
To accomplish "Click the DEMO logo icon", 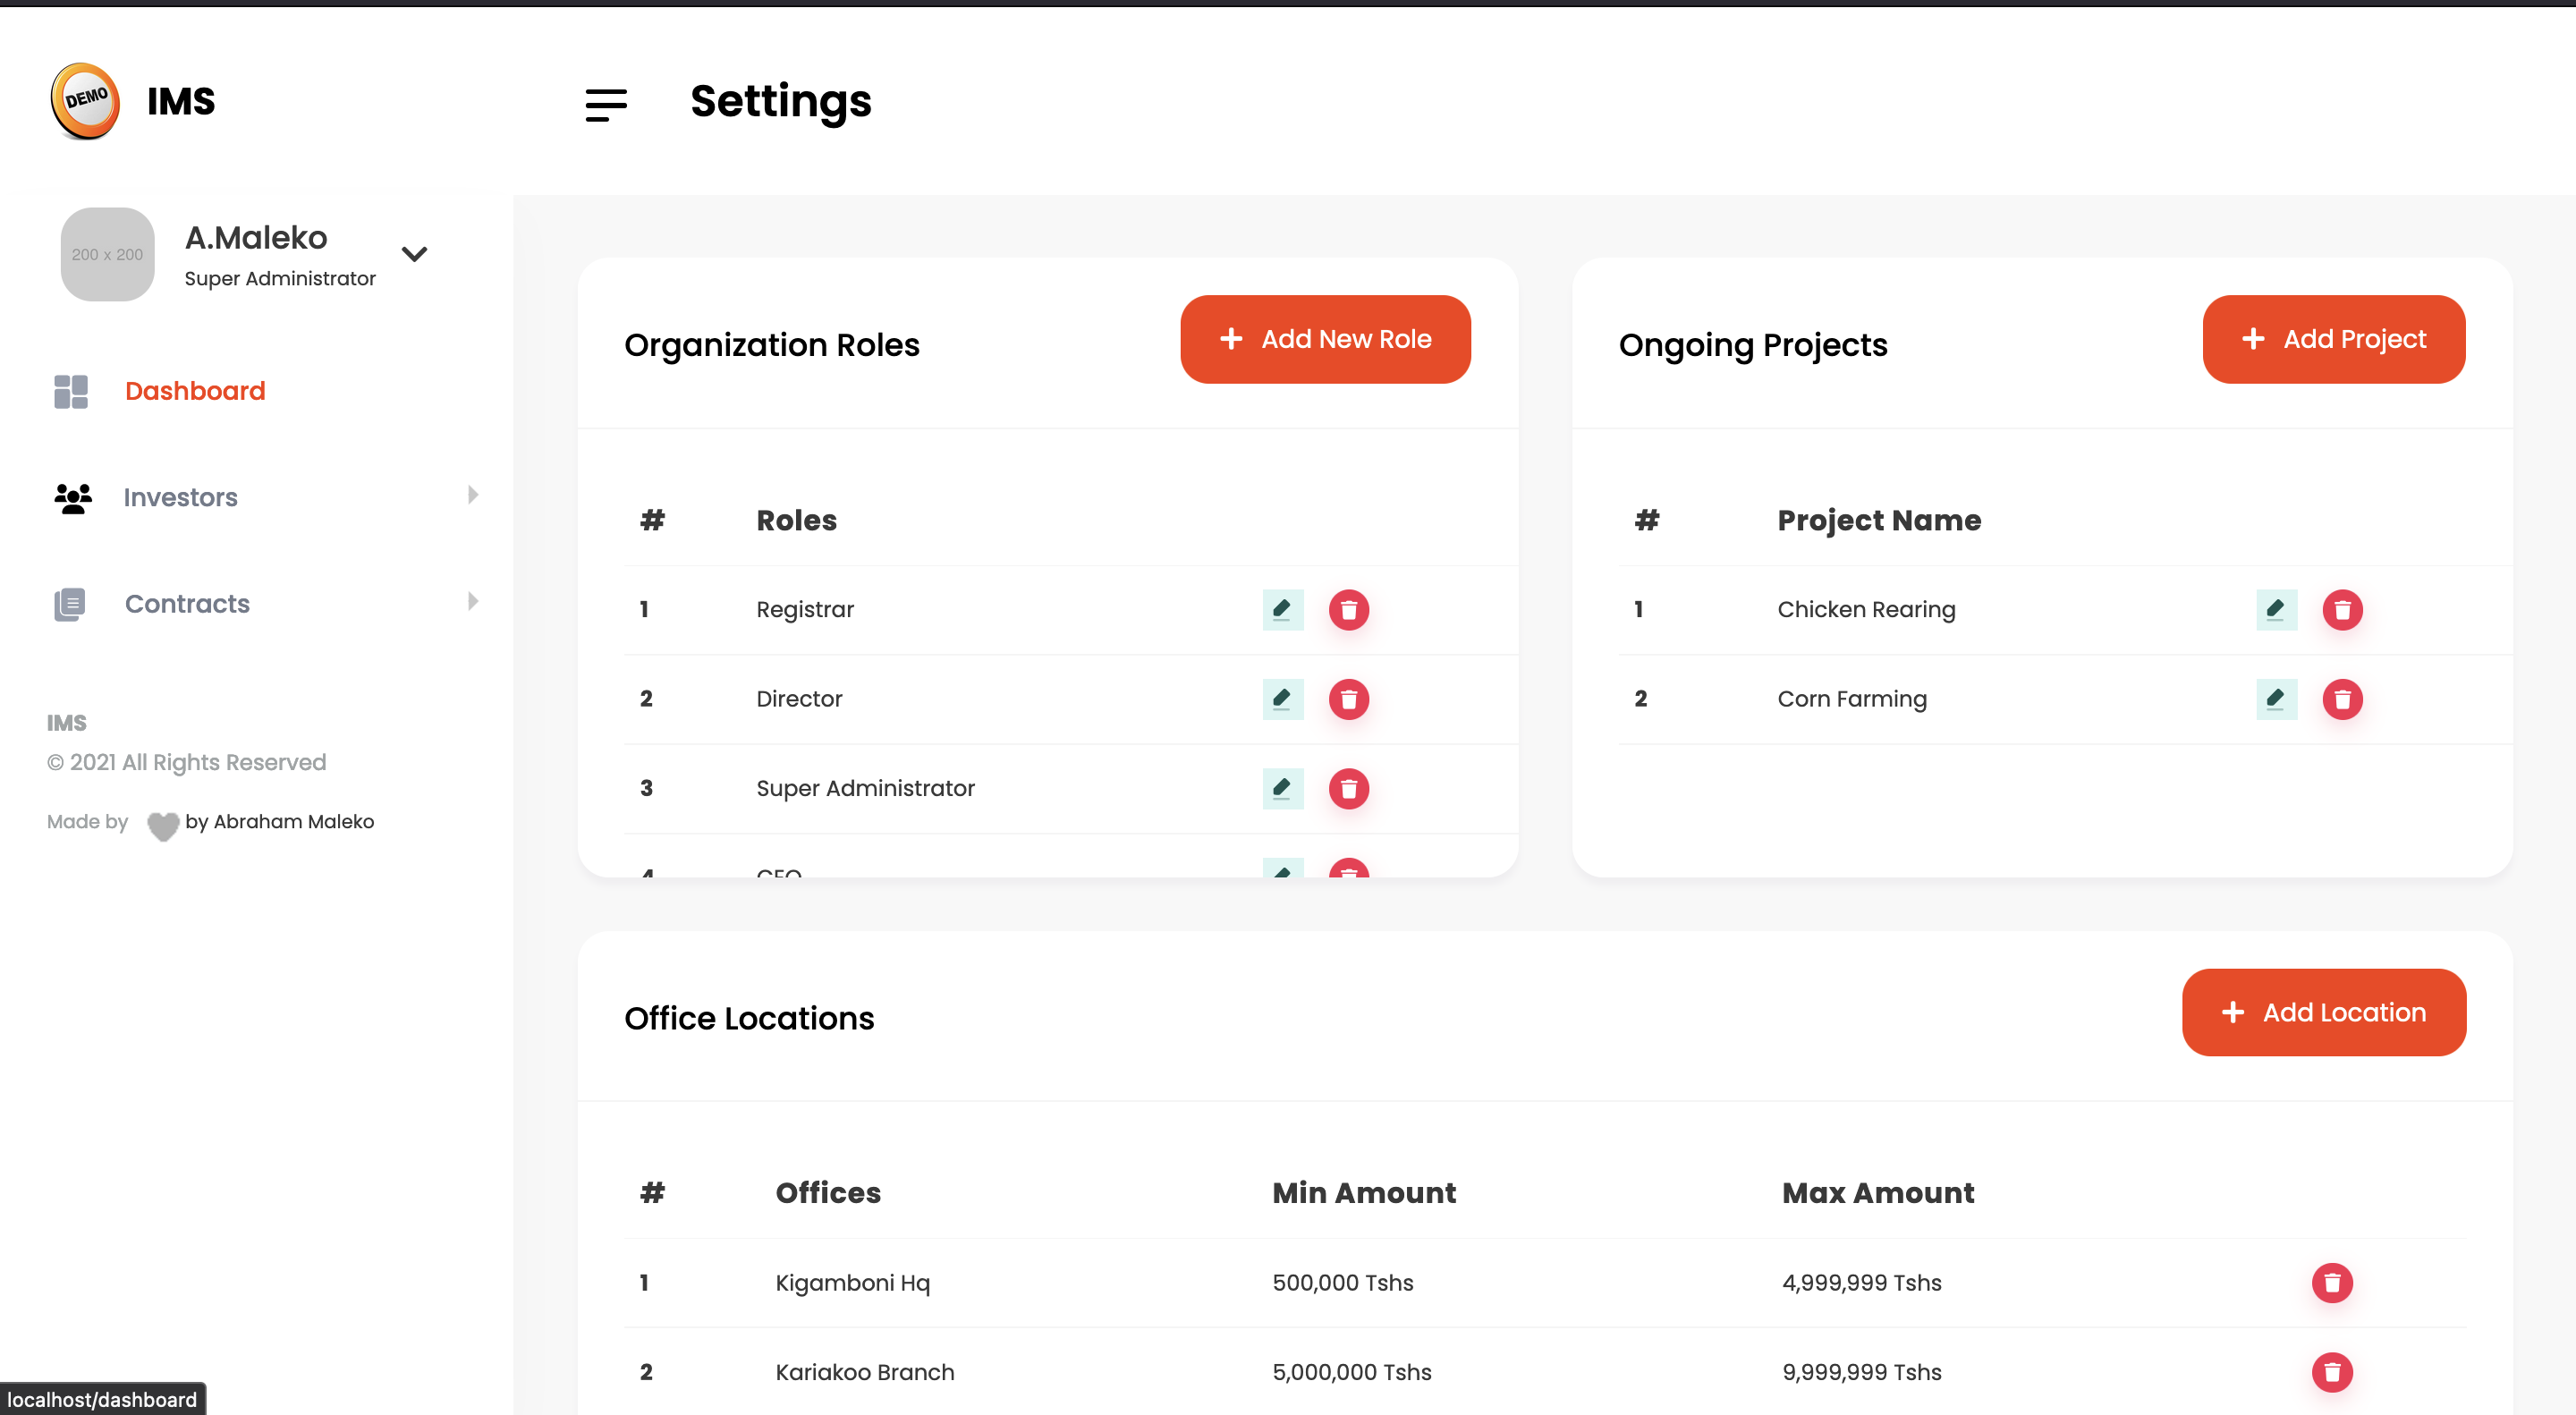I will [x=85, y=100].
